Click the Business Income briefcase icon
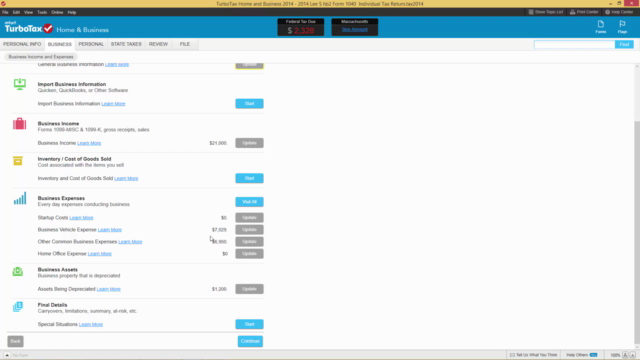640x360 pixels. point(20,124)
